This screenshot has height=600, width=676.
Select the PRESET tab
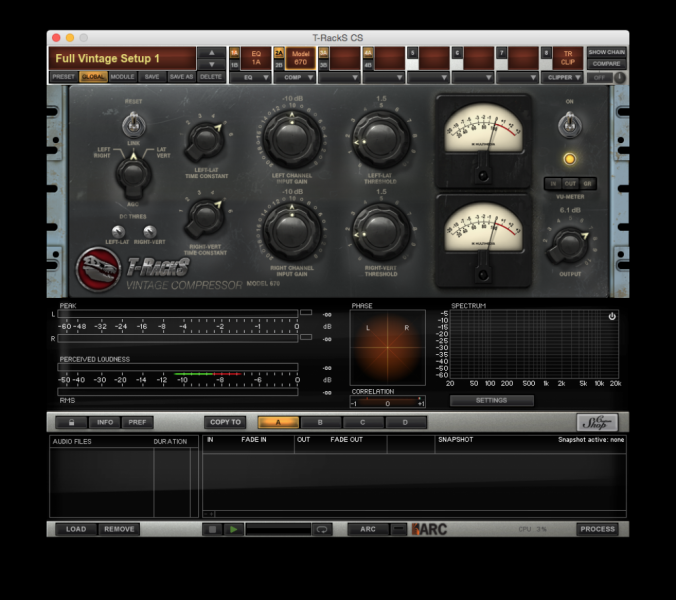[64, 77]
